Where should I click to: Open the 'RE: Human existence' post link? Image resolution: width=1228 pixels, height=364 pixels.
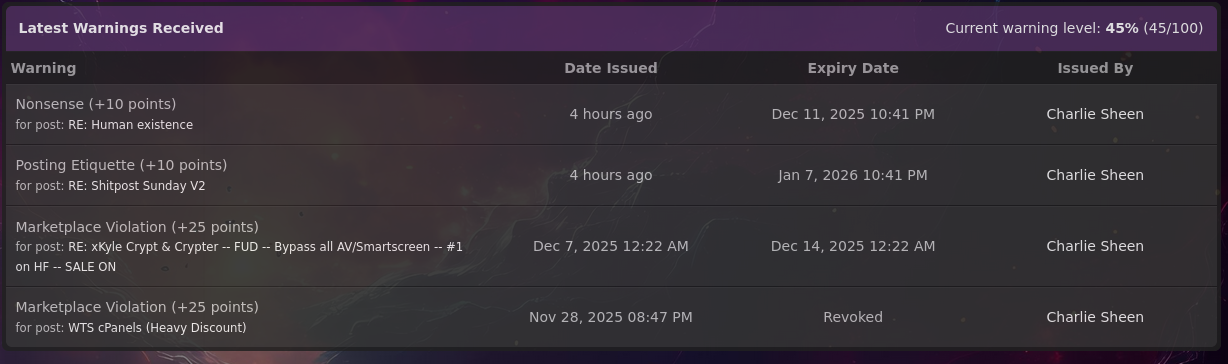[x=130, y=125]
